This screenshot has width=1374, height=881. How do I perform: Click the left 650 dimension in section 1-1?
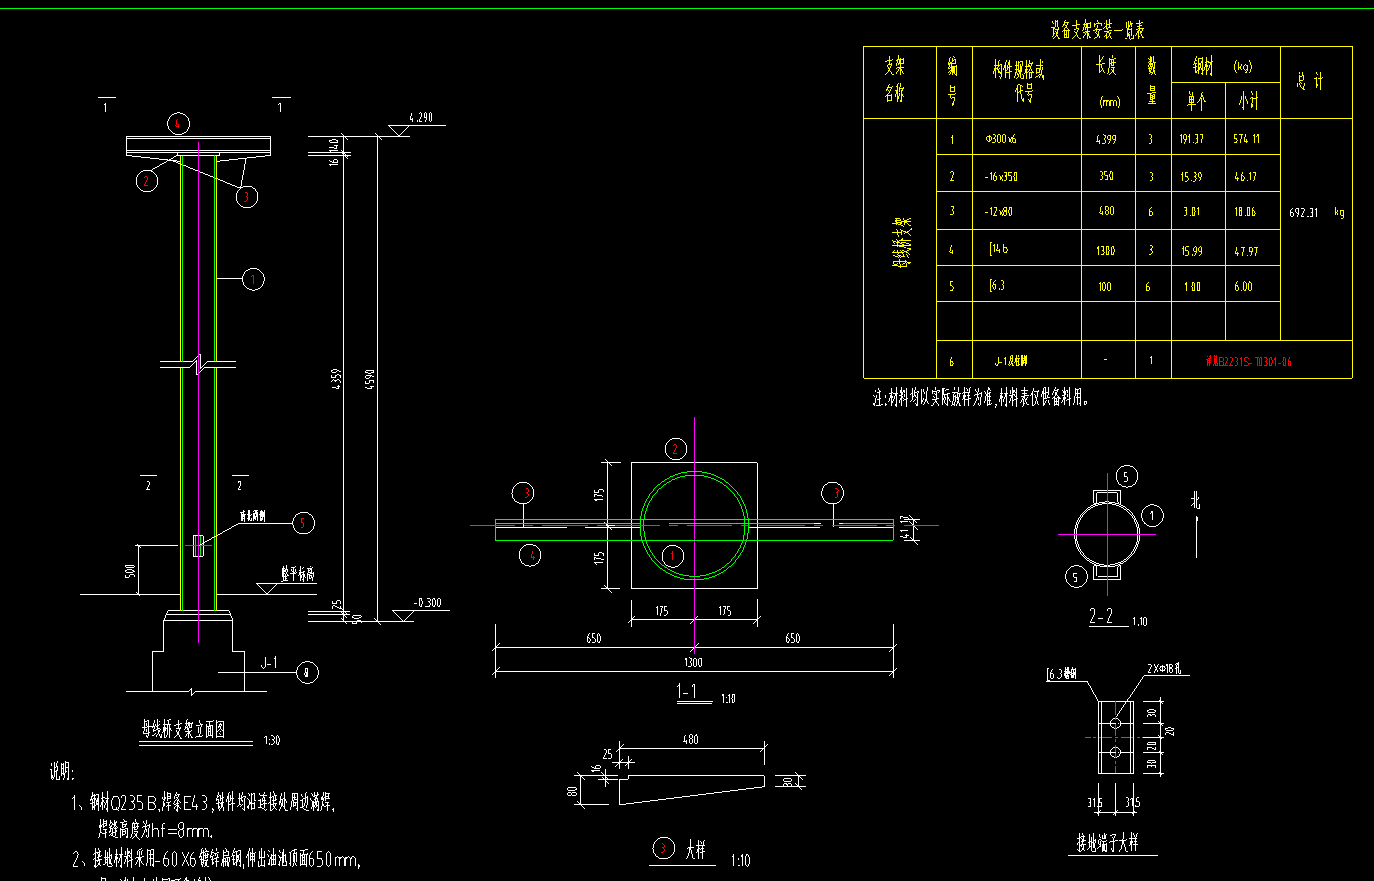pyautogui.click(x=594, y=638)
